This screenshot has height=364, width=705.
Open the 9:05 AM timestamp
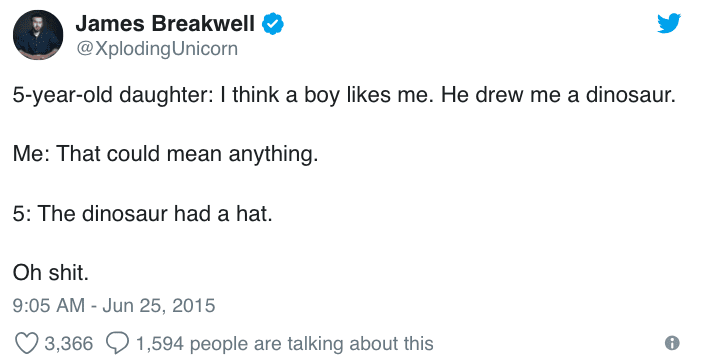click(x=49, y=306)
